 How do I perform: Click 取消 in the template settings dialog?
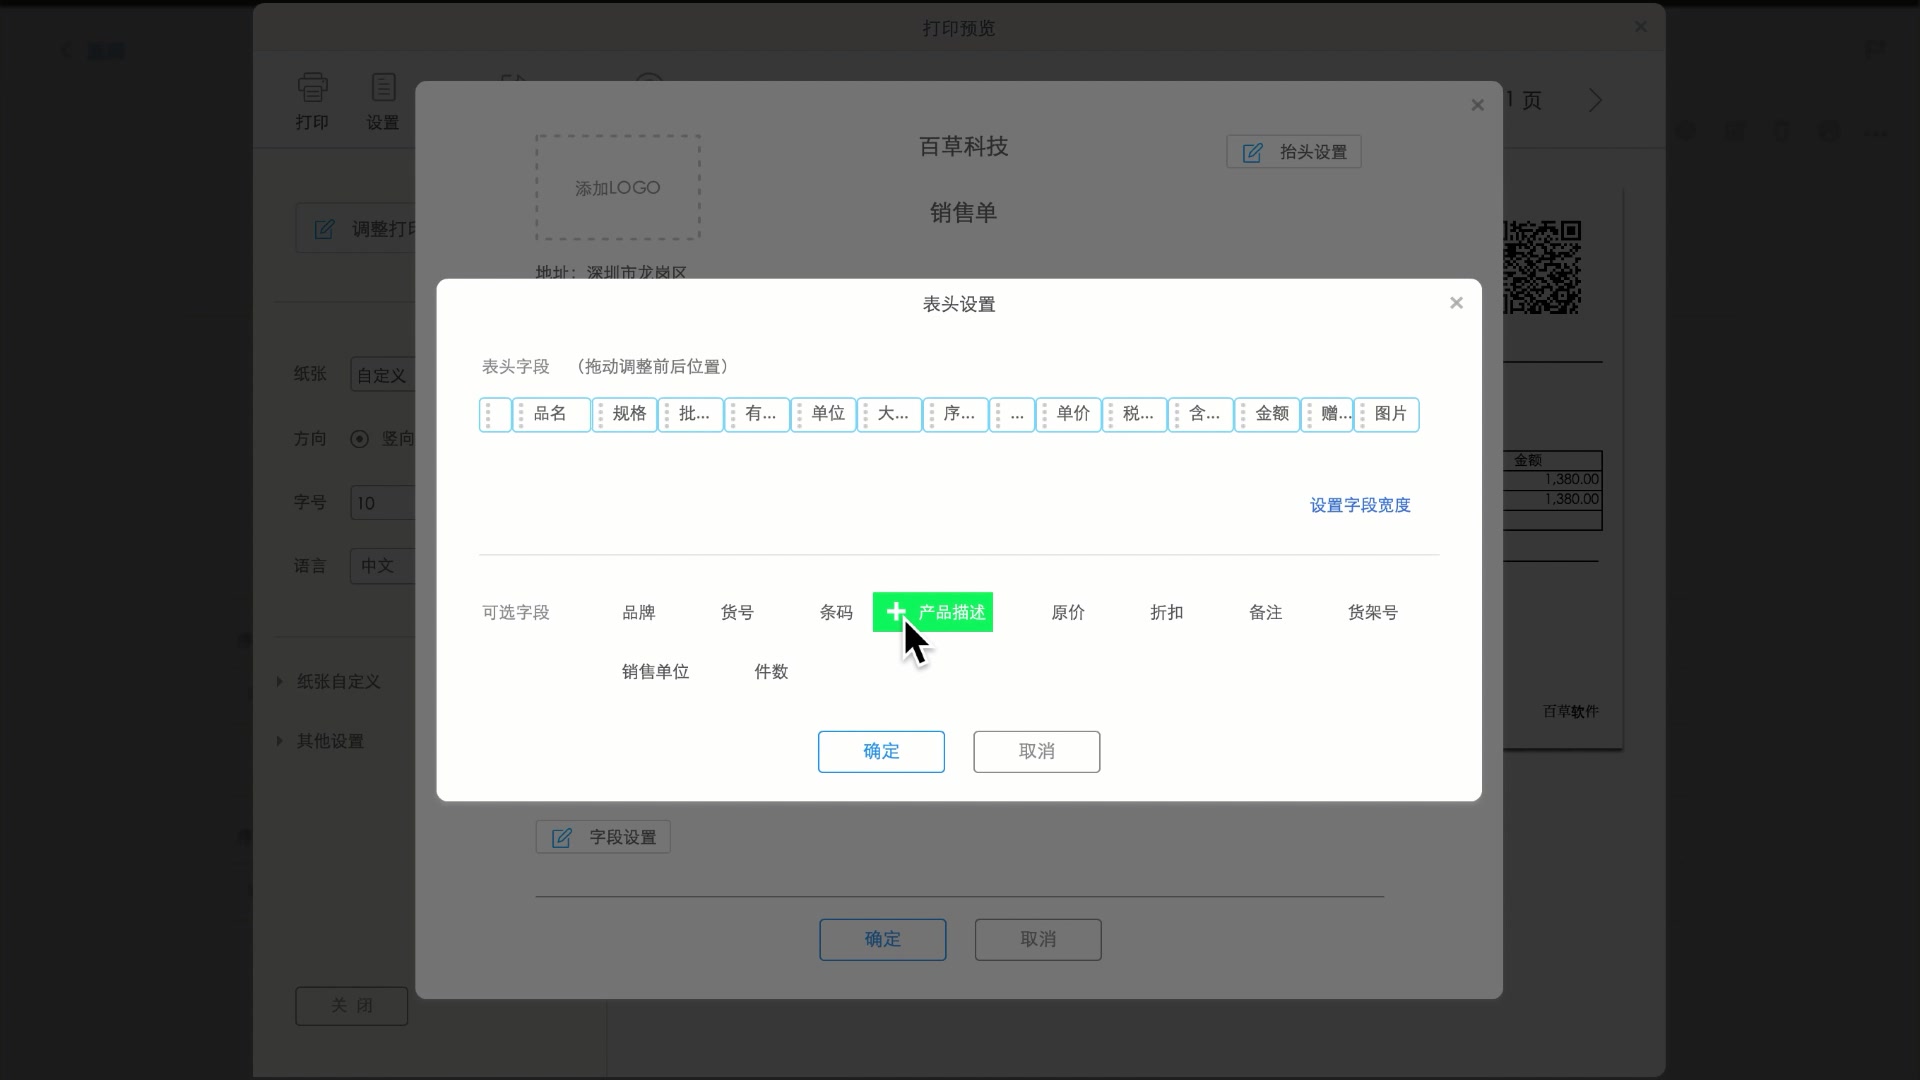coord(1038,939)
